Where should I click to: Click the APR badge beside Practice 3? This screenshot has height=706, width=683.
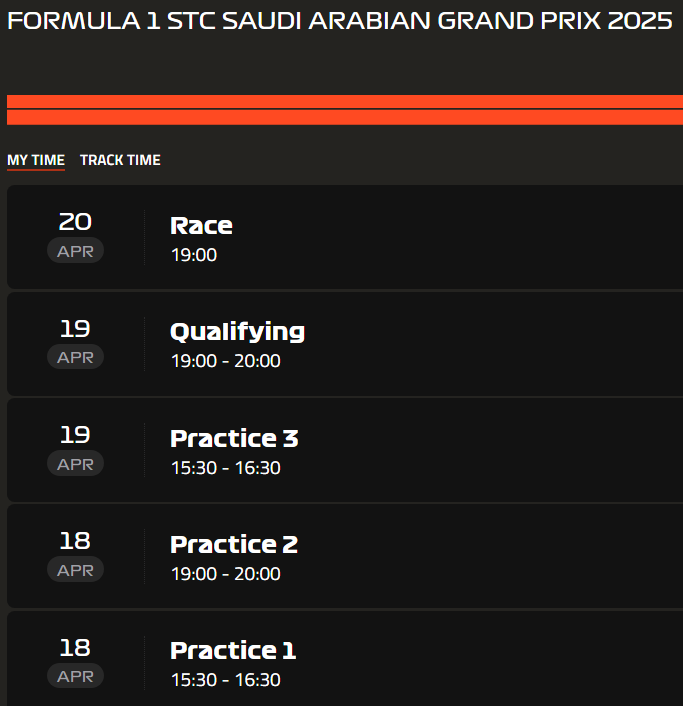[x=75, y=463]
